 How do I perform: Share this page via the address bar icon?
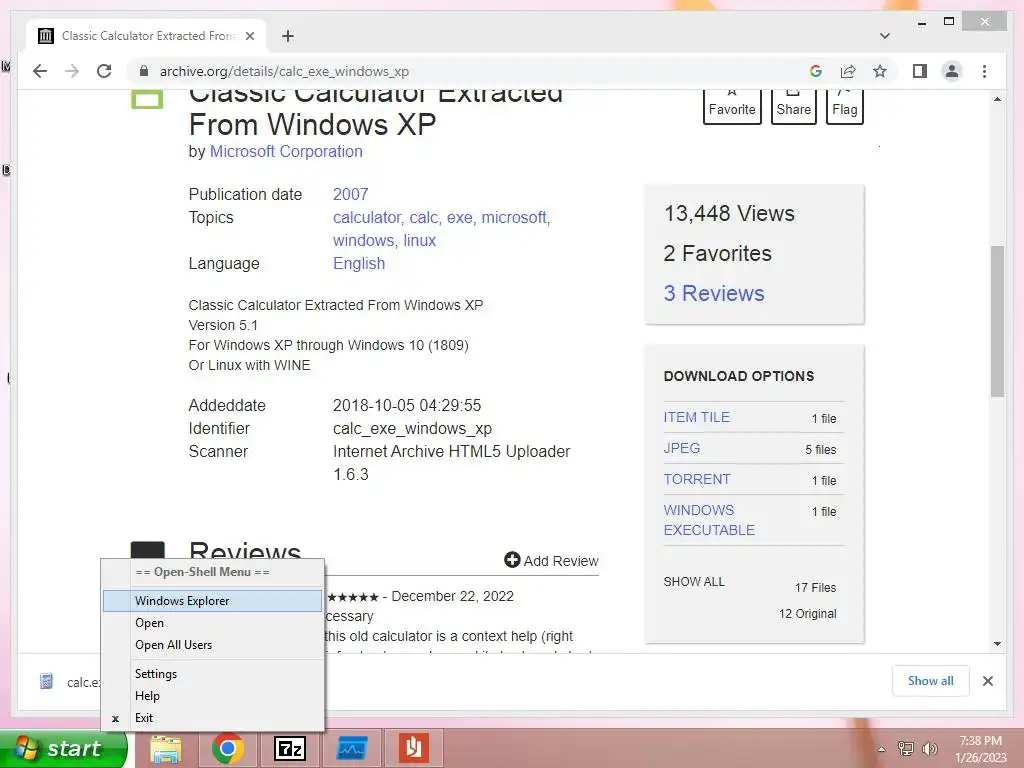(x=848, y=71)
